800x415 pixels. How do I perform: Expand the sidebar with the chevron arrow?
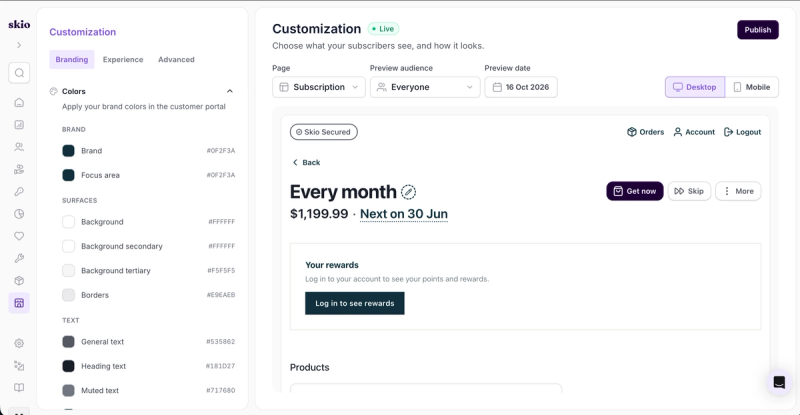coord(19,45)
